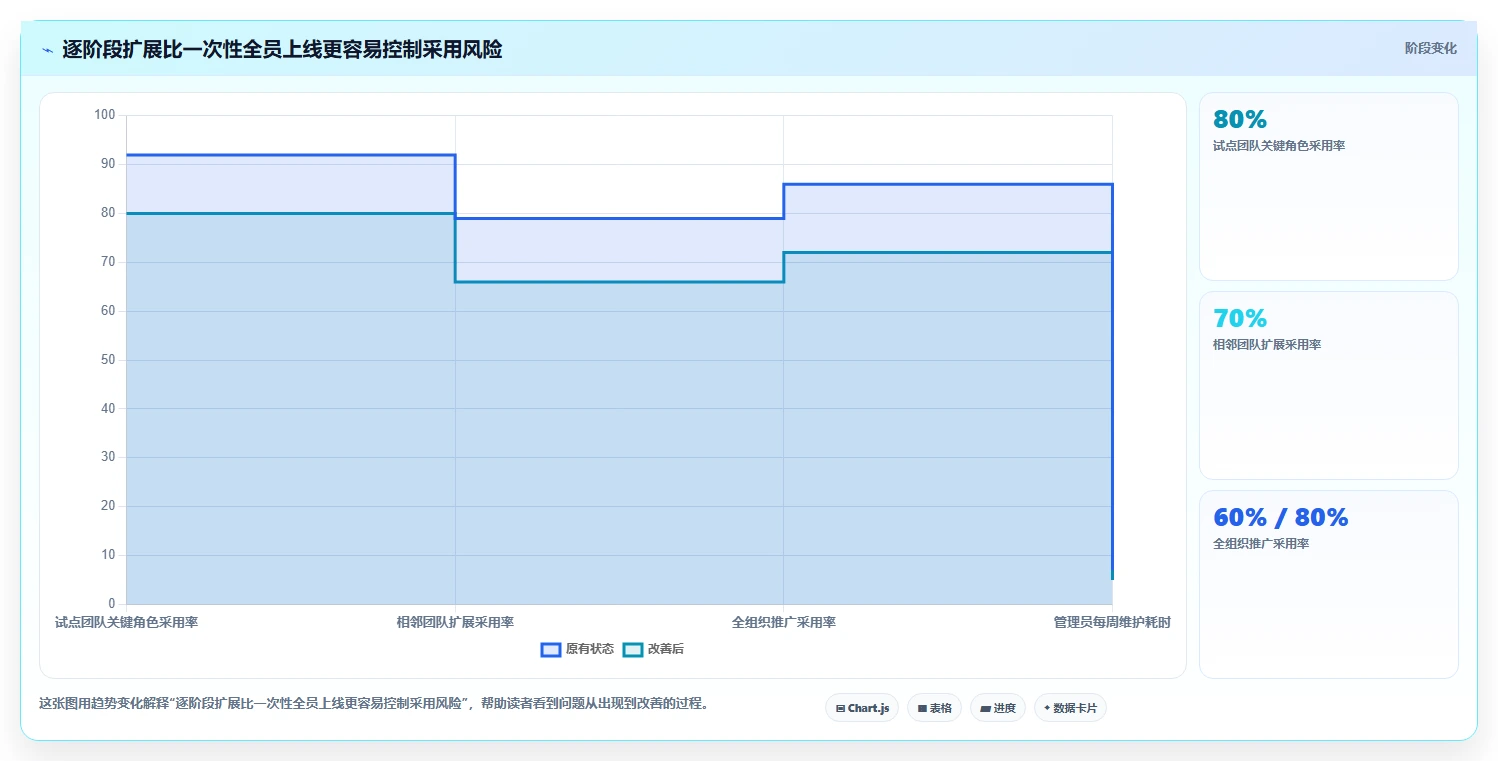Viewport: 1498px width, 761px height.
Task: Click x-axis label 相邻团队扩展采用率
Action: click(x=455, y=622)
